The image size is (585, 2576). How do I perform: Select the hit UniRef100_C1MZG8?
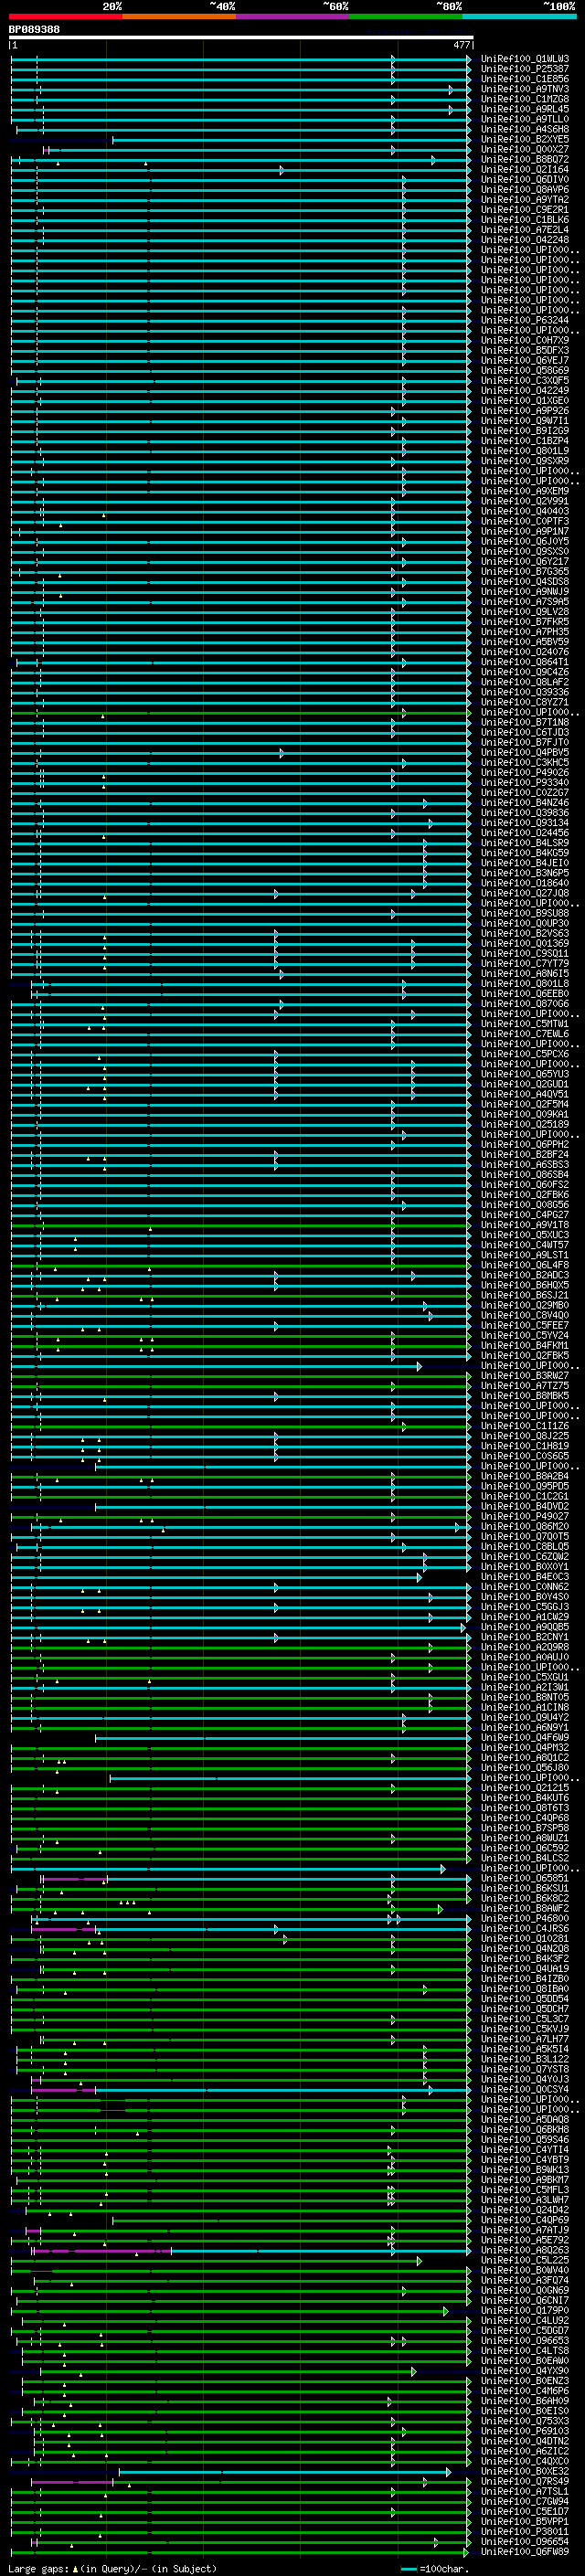(x=525, y=99)
